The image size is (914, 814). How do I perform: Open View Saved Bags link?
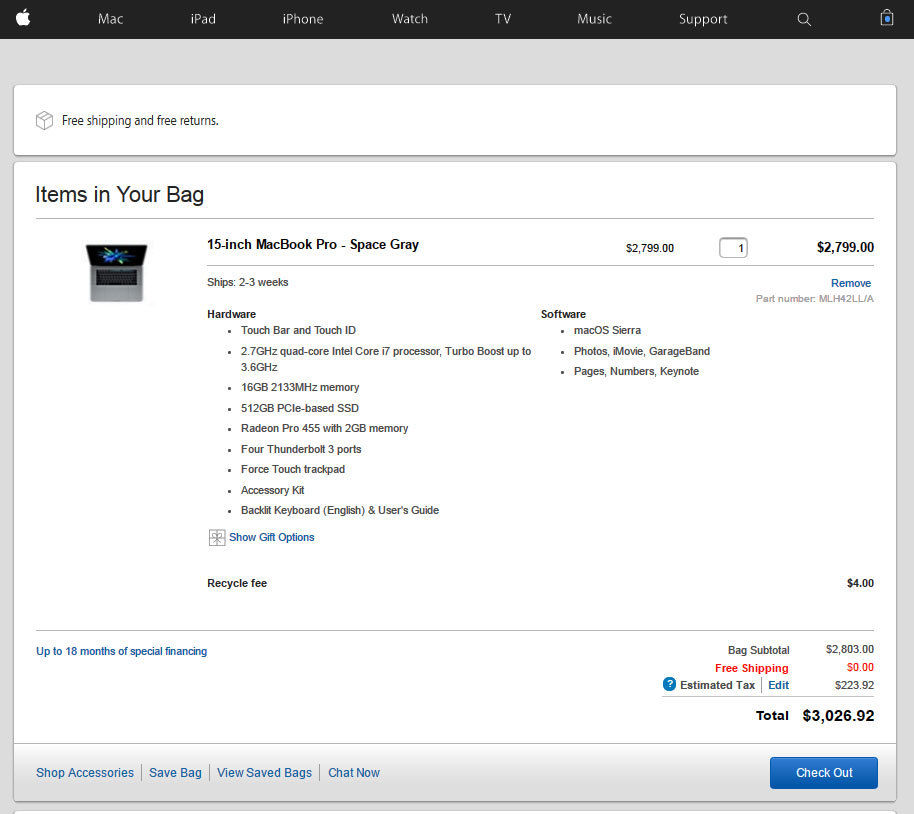pos(264,773)
